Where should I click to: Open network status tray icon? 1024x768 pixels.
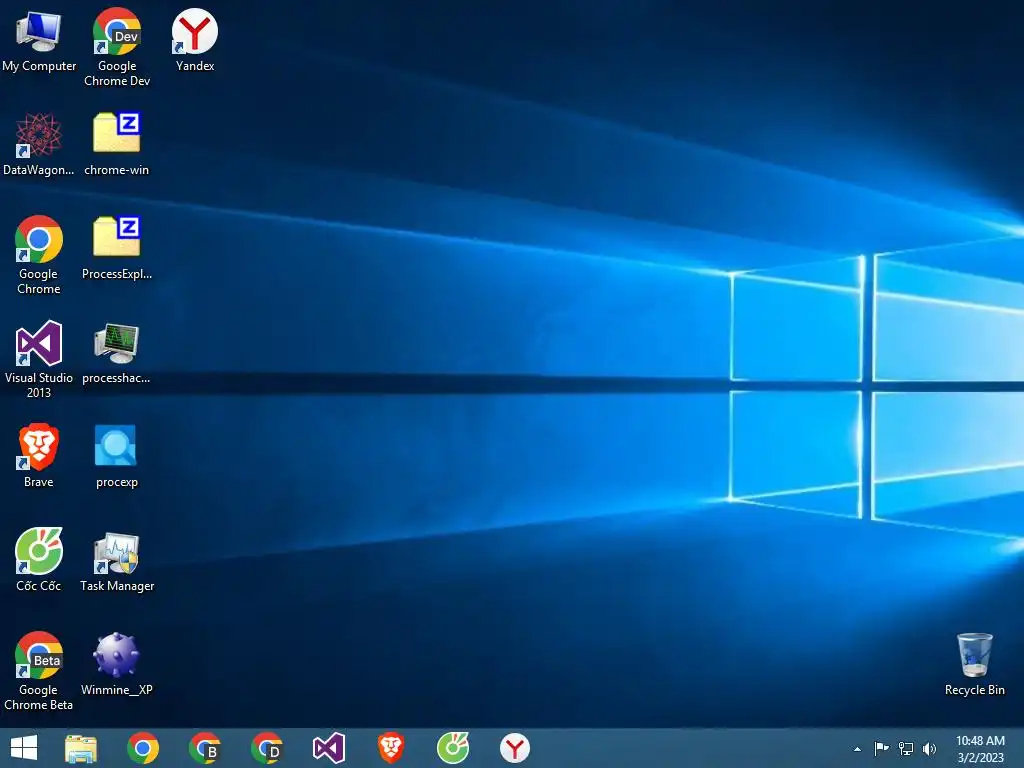906,748
